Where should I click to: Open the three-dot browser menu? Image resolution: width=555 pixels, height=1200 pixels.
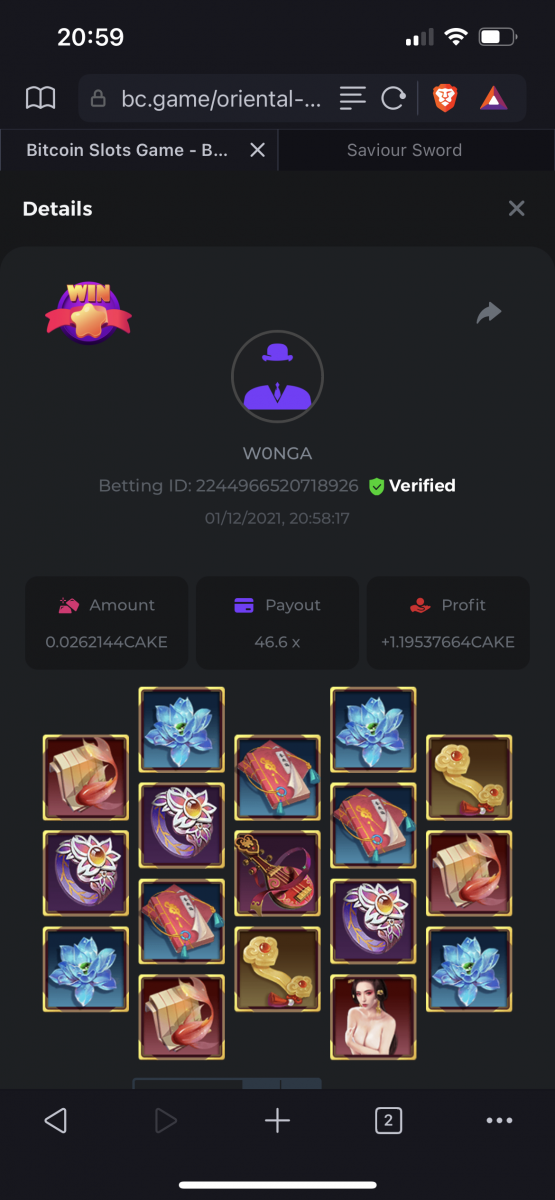click(x=499, y=1121)
